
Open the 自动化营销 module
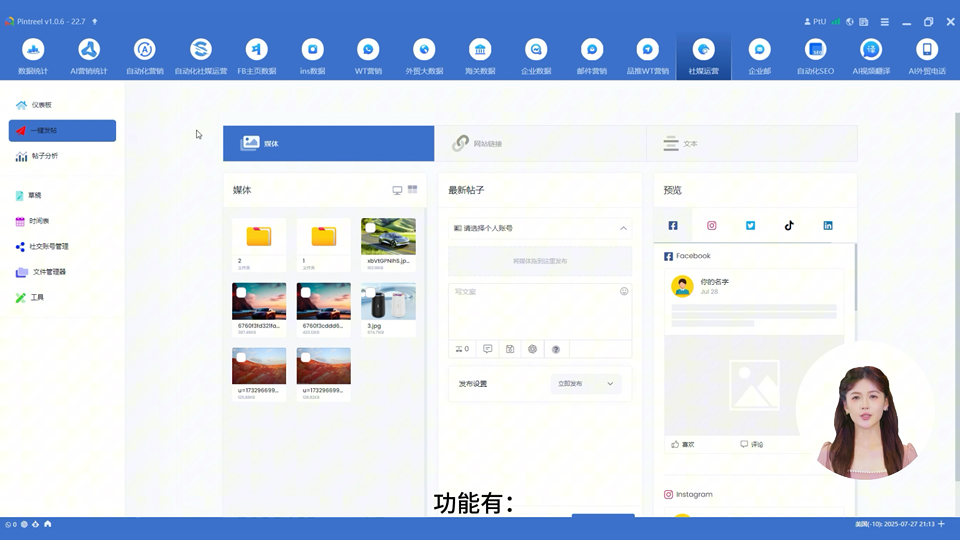[x=144, y=56]
